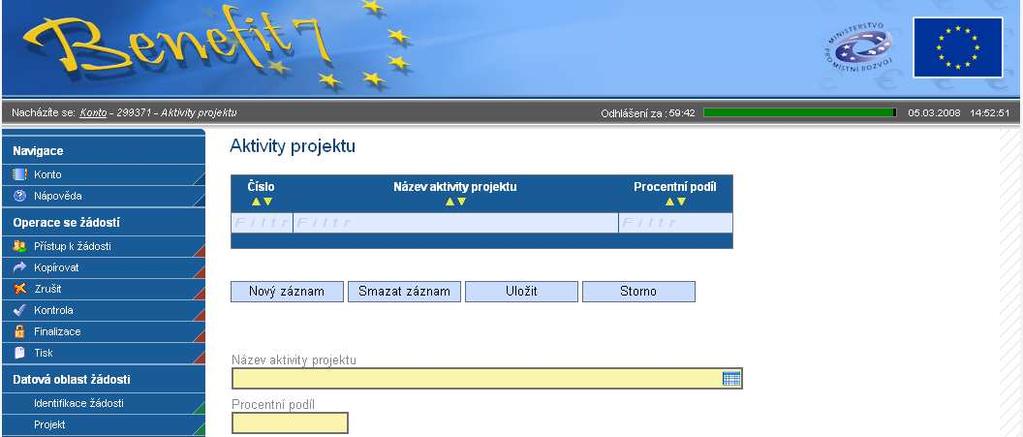
Task: Click green logout countdown progress bar
Action: click(x=799, y=113)
